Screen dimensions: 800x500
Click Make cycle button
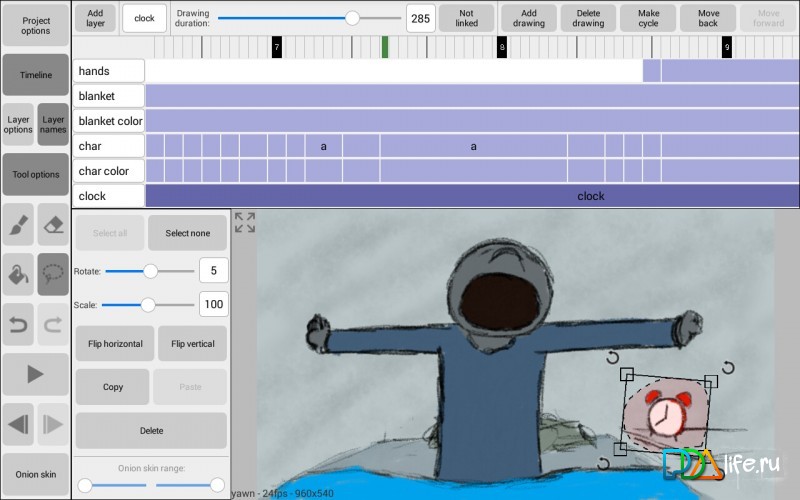click(648, 18)
